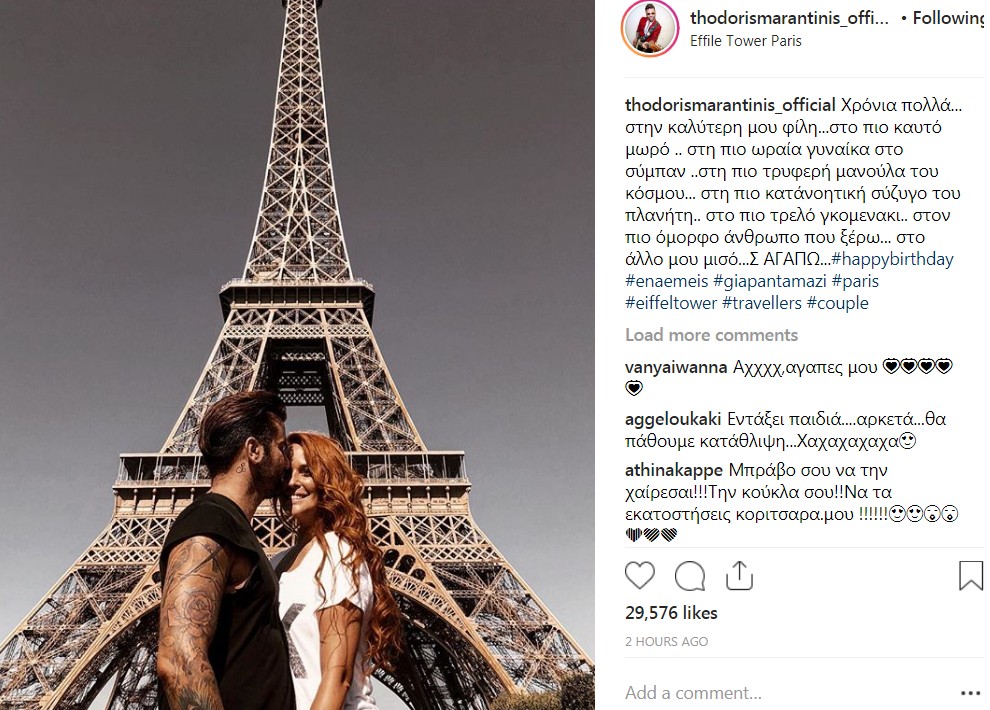The image size is (990, 710).
Task: Open the comment bubble icon
Action: pyautogui.click(x=689, y=576)
